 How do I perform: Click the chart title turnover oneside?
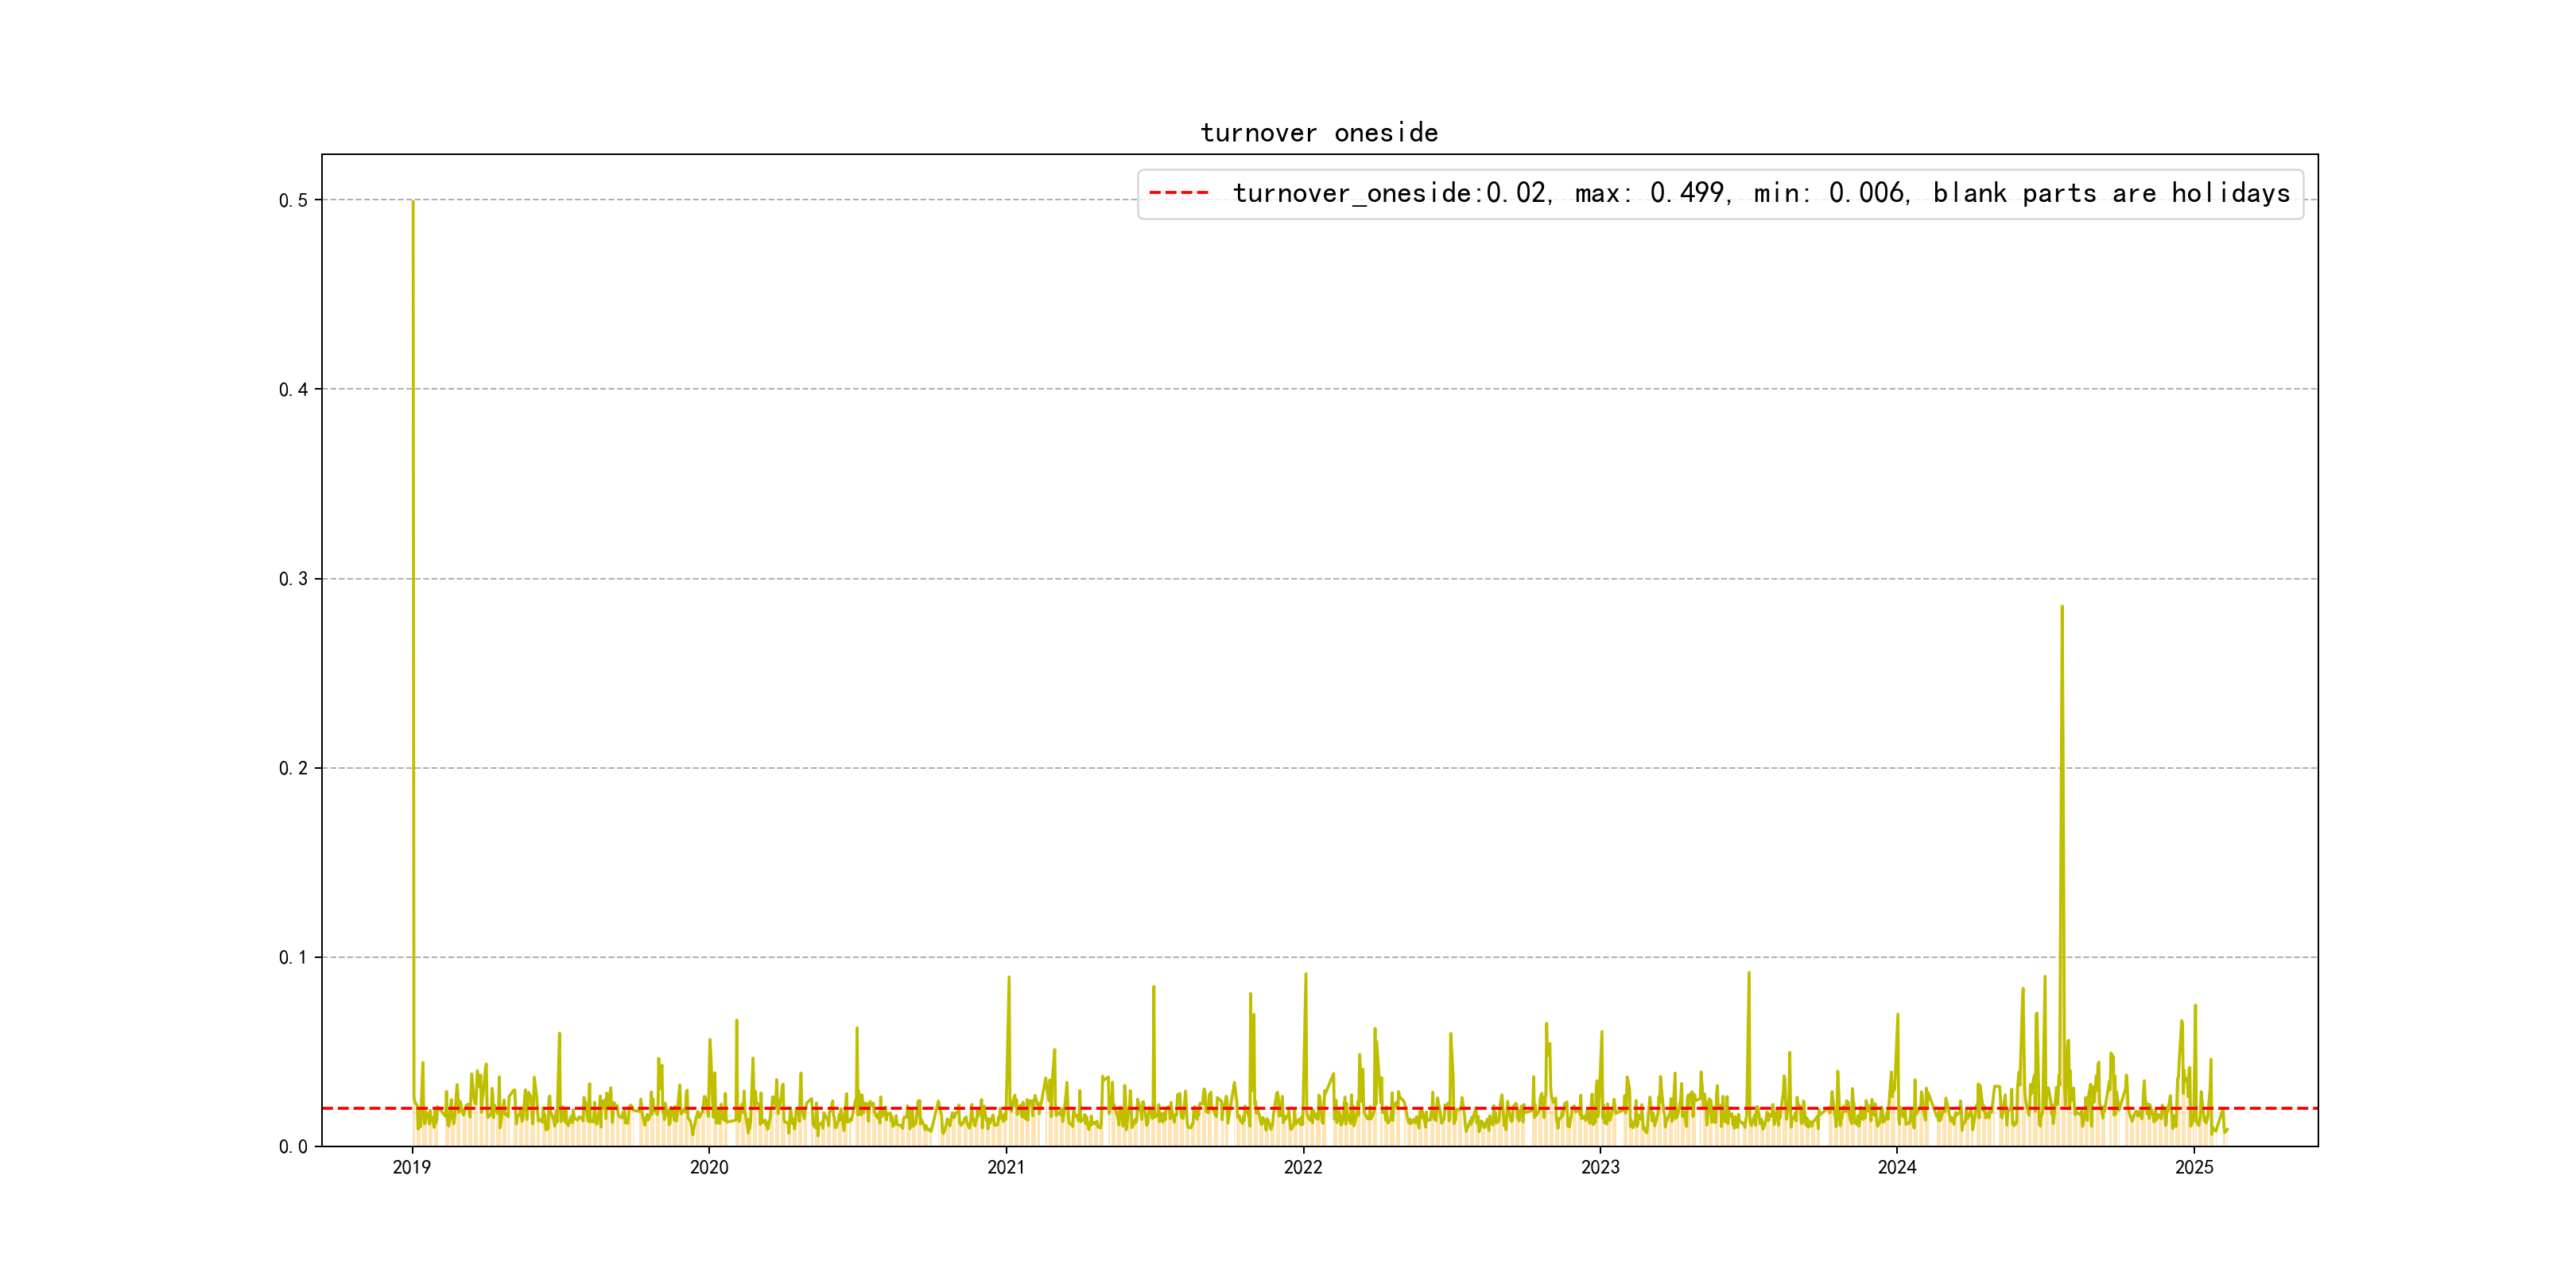(1319, 133)
